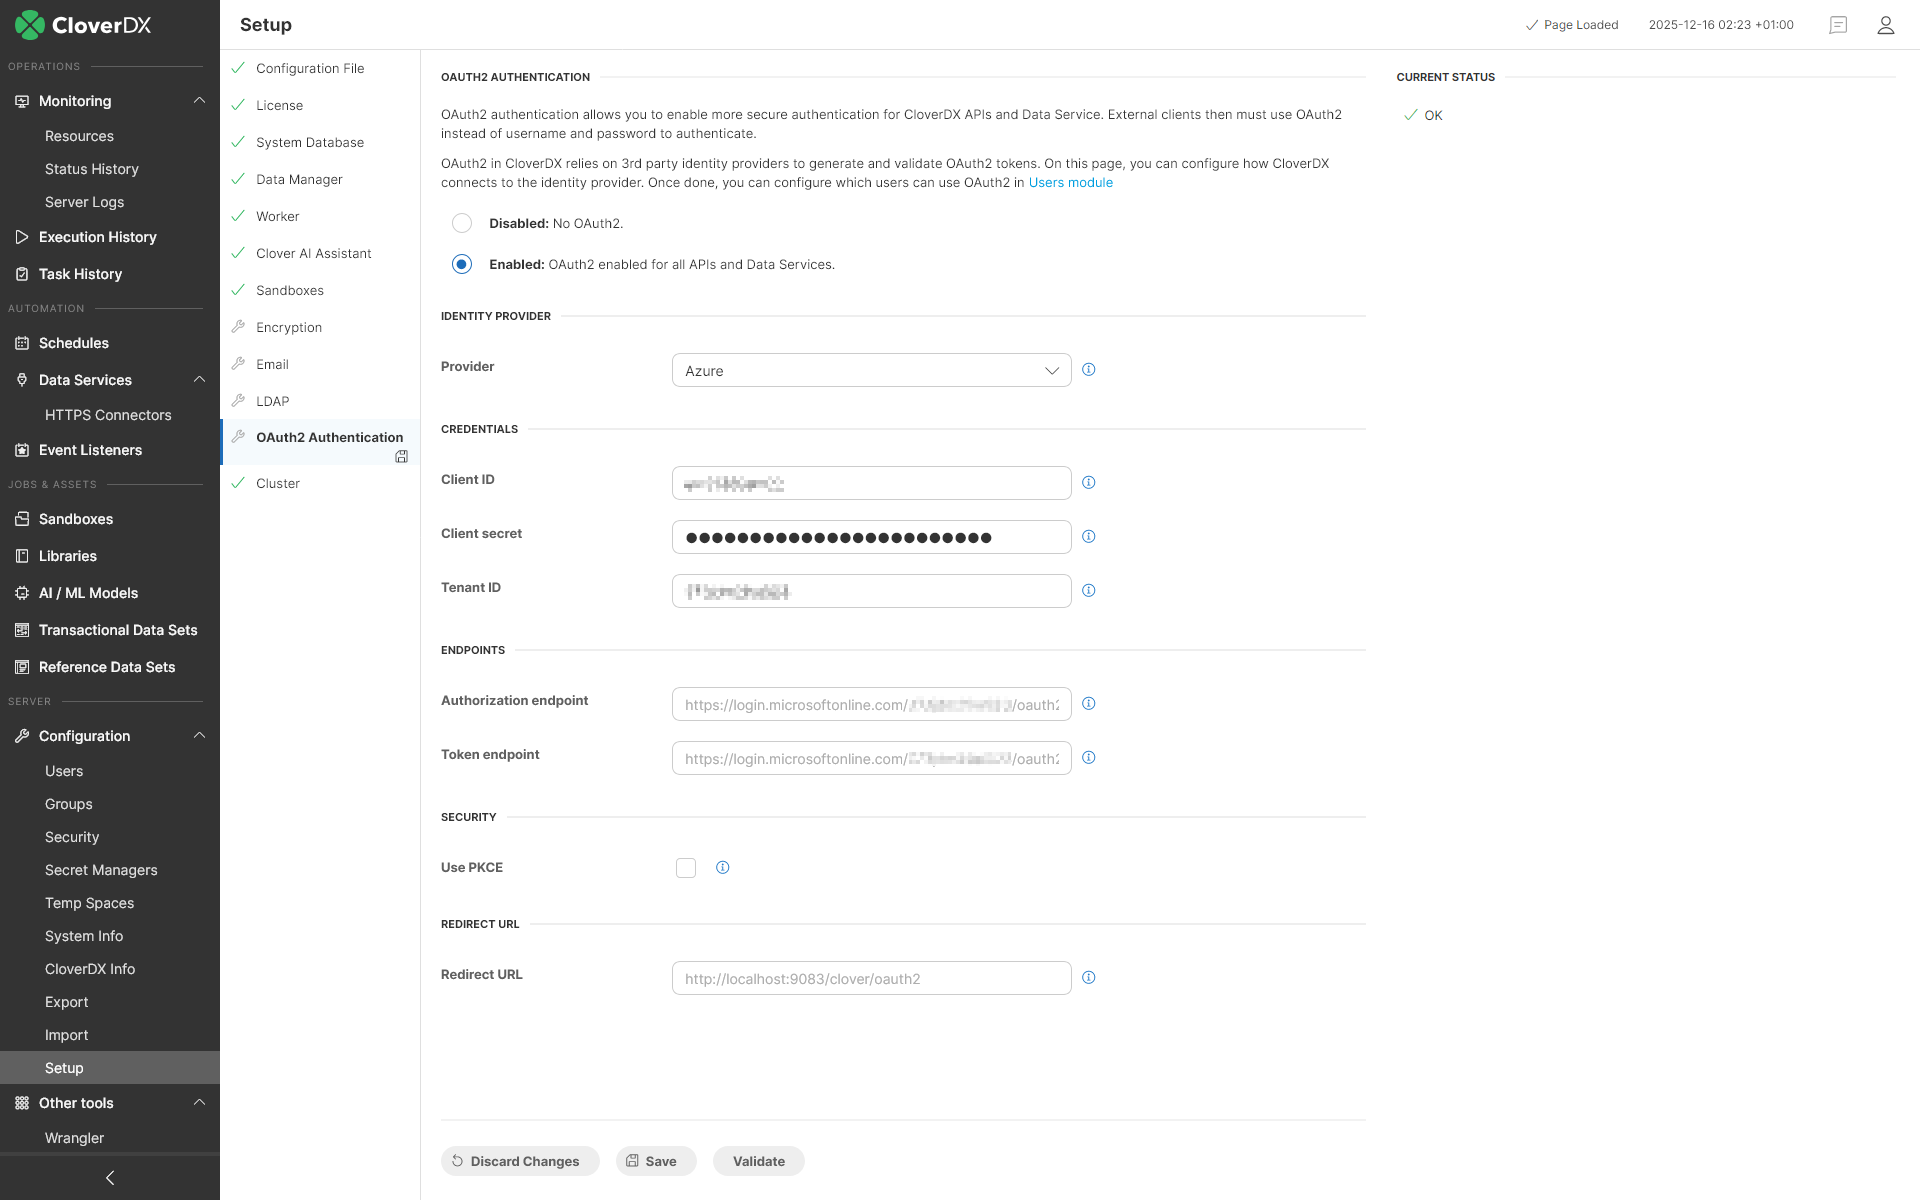This screenshot has width=1920, height=1200.
Task: Collapse the Data Services sidebar section
Action: click(199, 380)
